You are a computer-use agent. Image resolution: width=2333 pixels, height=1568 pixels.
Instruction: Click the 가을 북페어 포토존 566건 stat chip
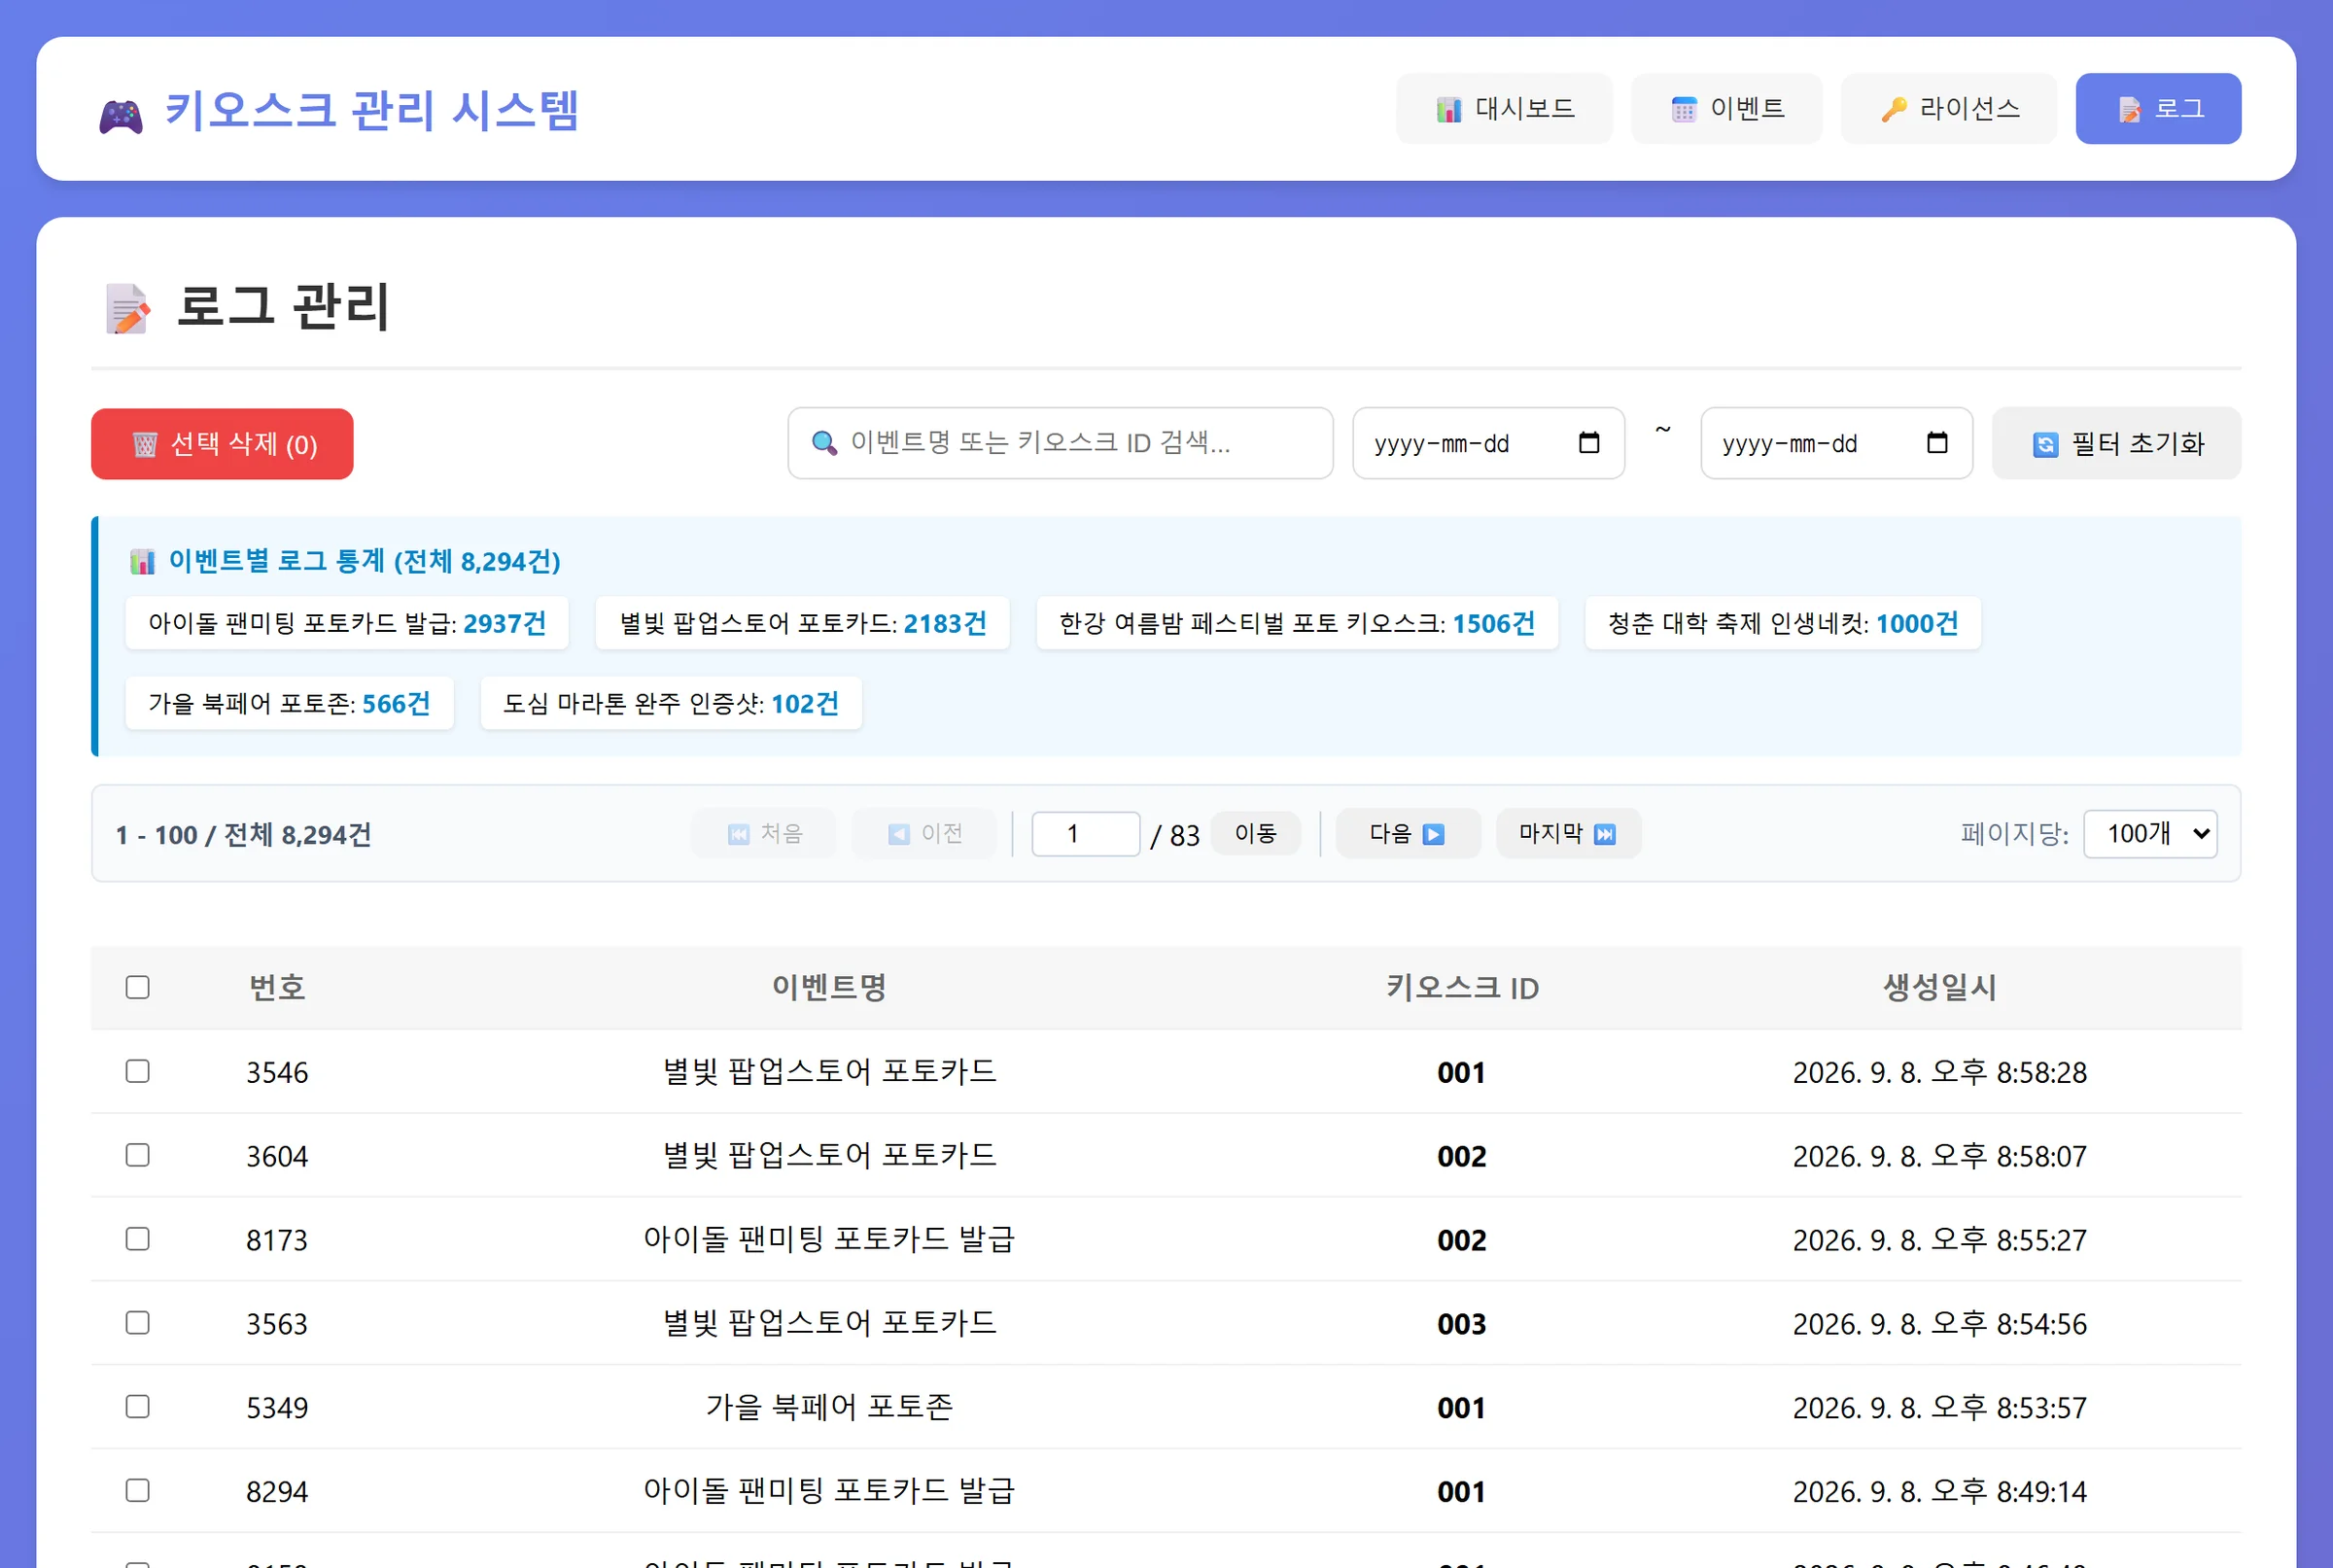(289, 703)
